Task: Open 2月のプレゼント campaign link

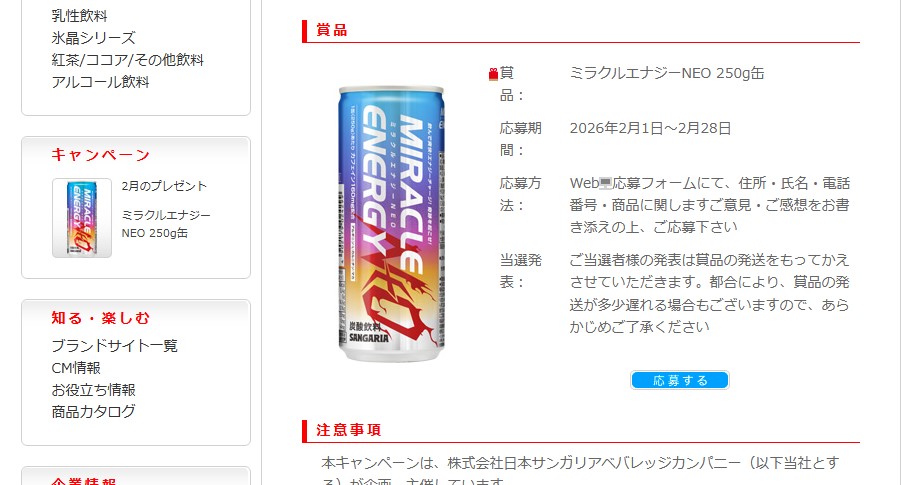Action: pyautogui.click(x=164, y=186)
